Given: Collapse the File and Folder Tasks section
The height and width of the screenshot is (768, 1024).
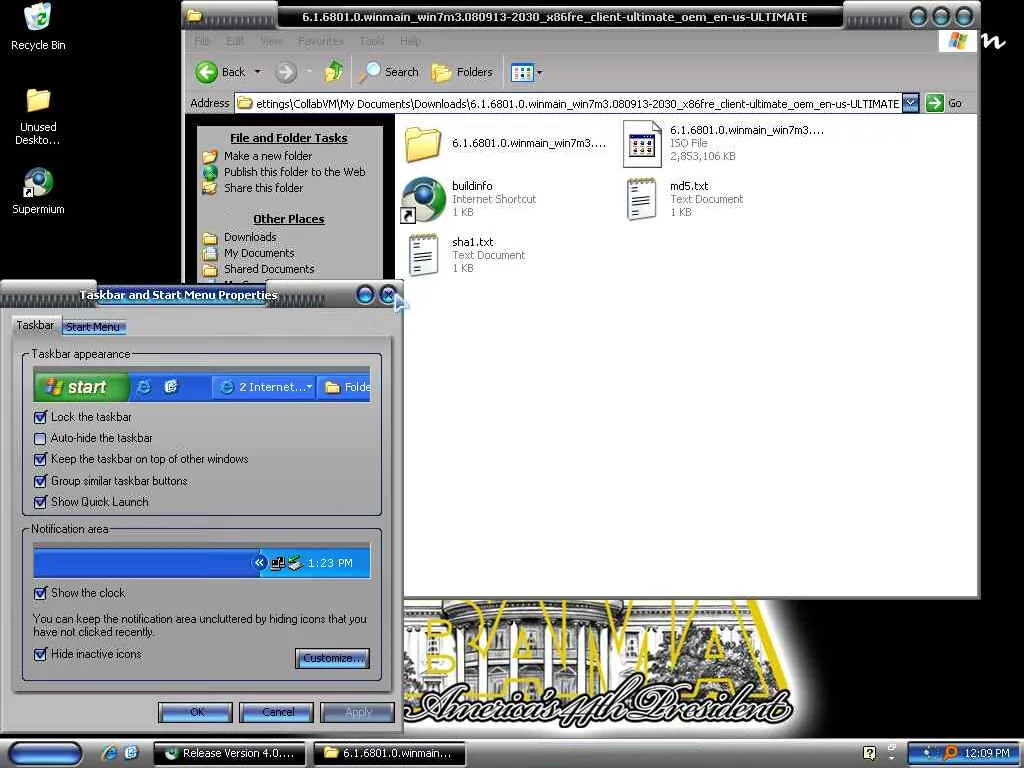Looking at the screenshot, I should [x=289, y=138].
